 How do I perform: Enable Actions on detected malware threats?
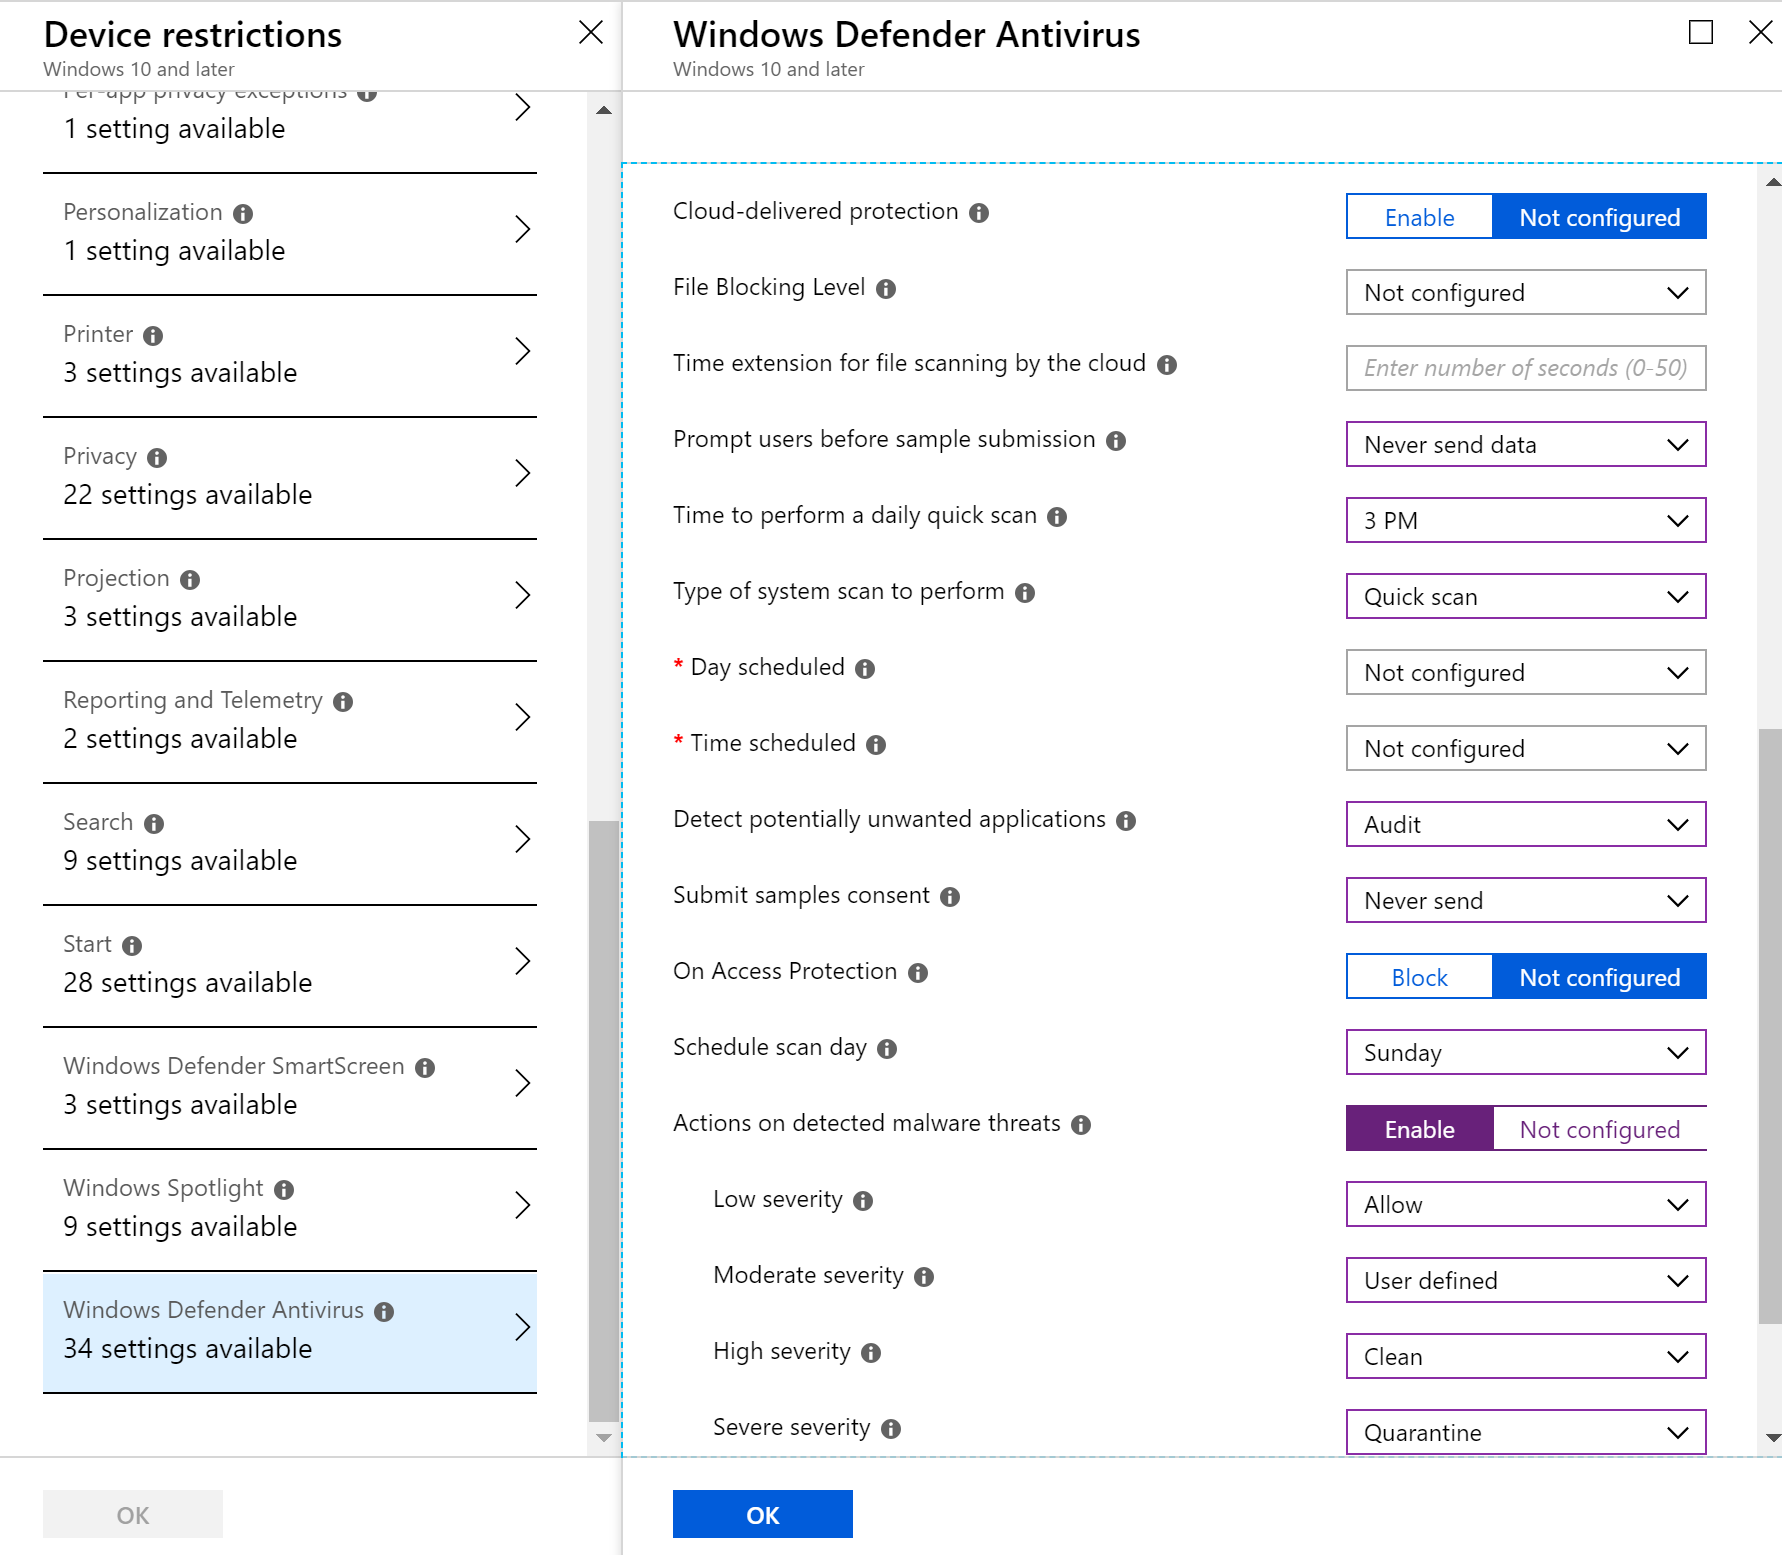[1419, 1129]
